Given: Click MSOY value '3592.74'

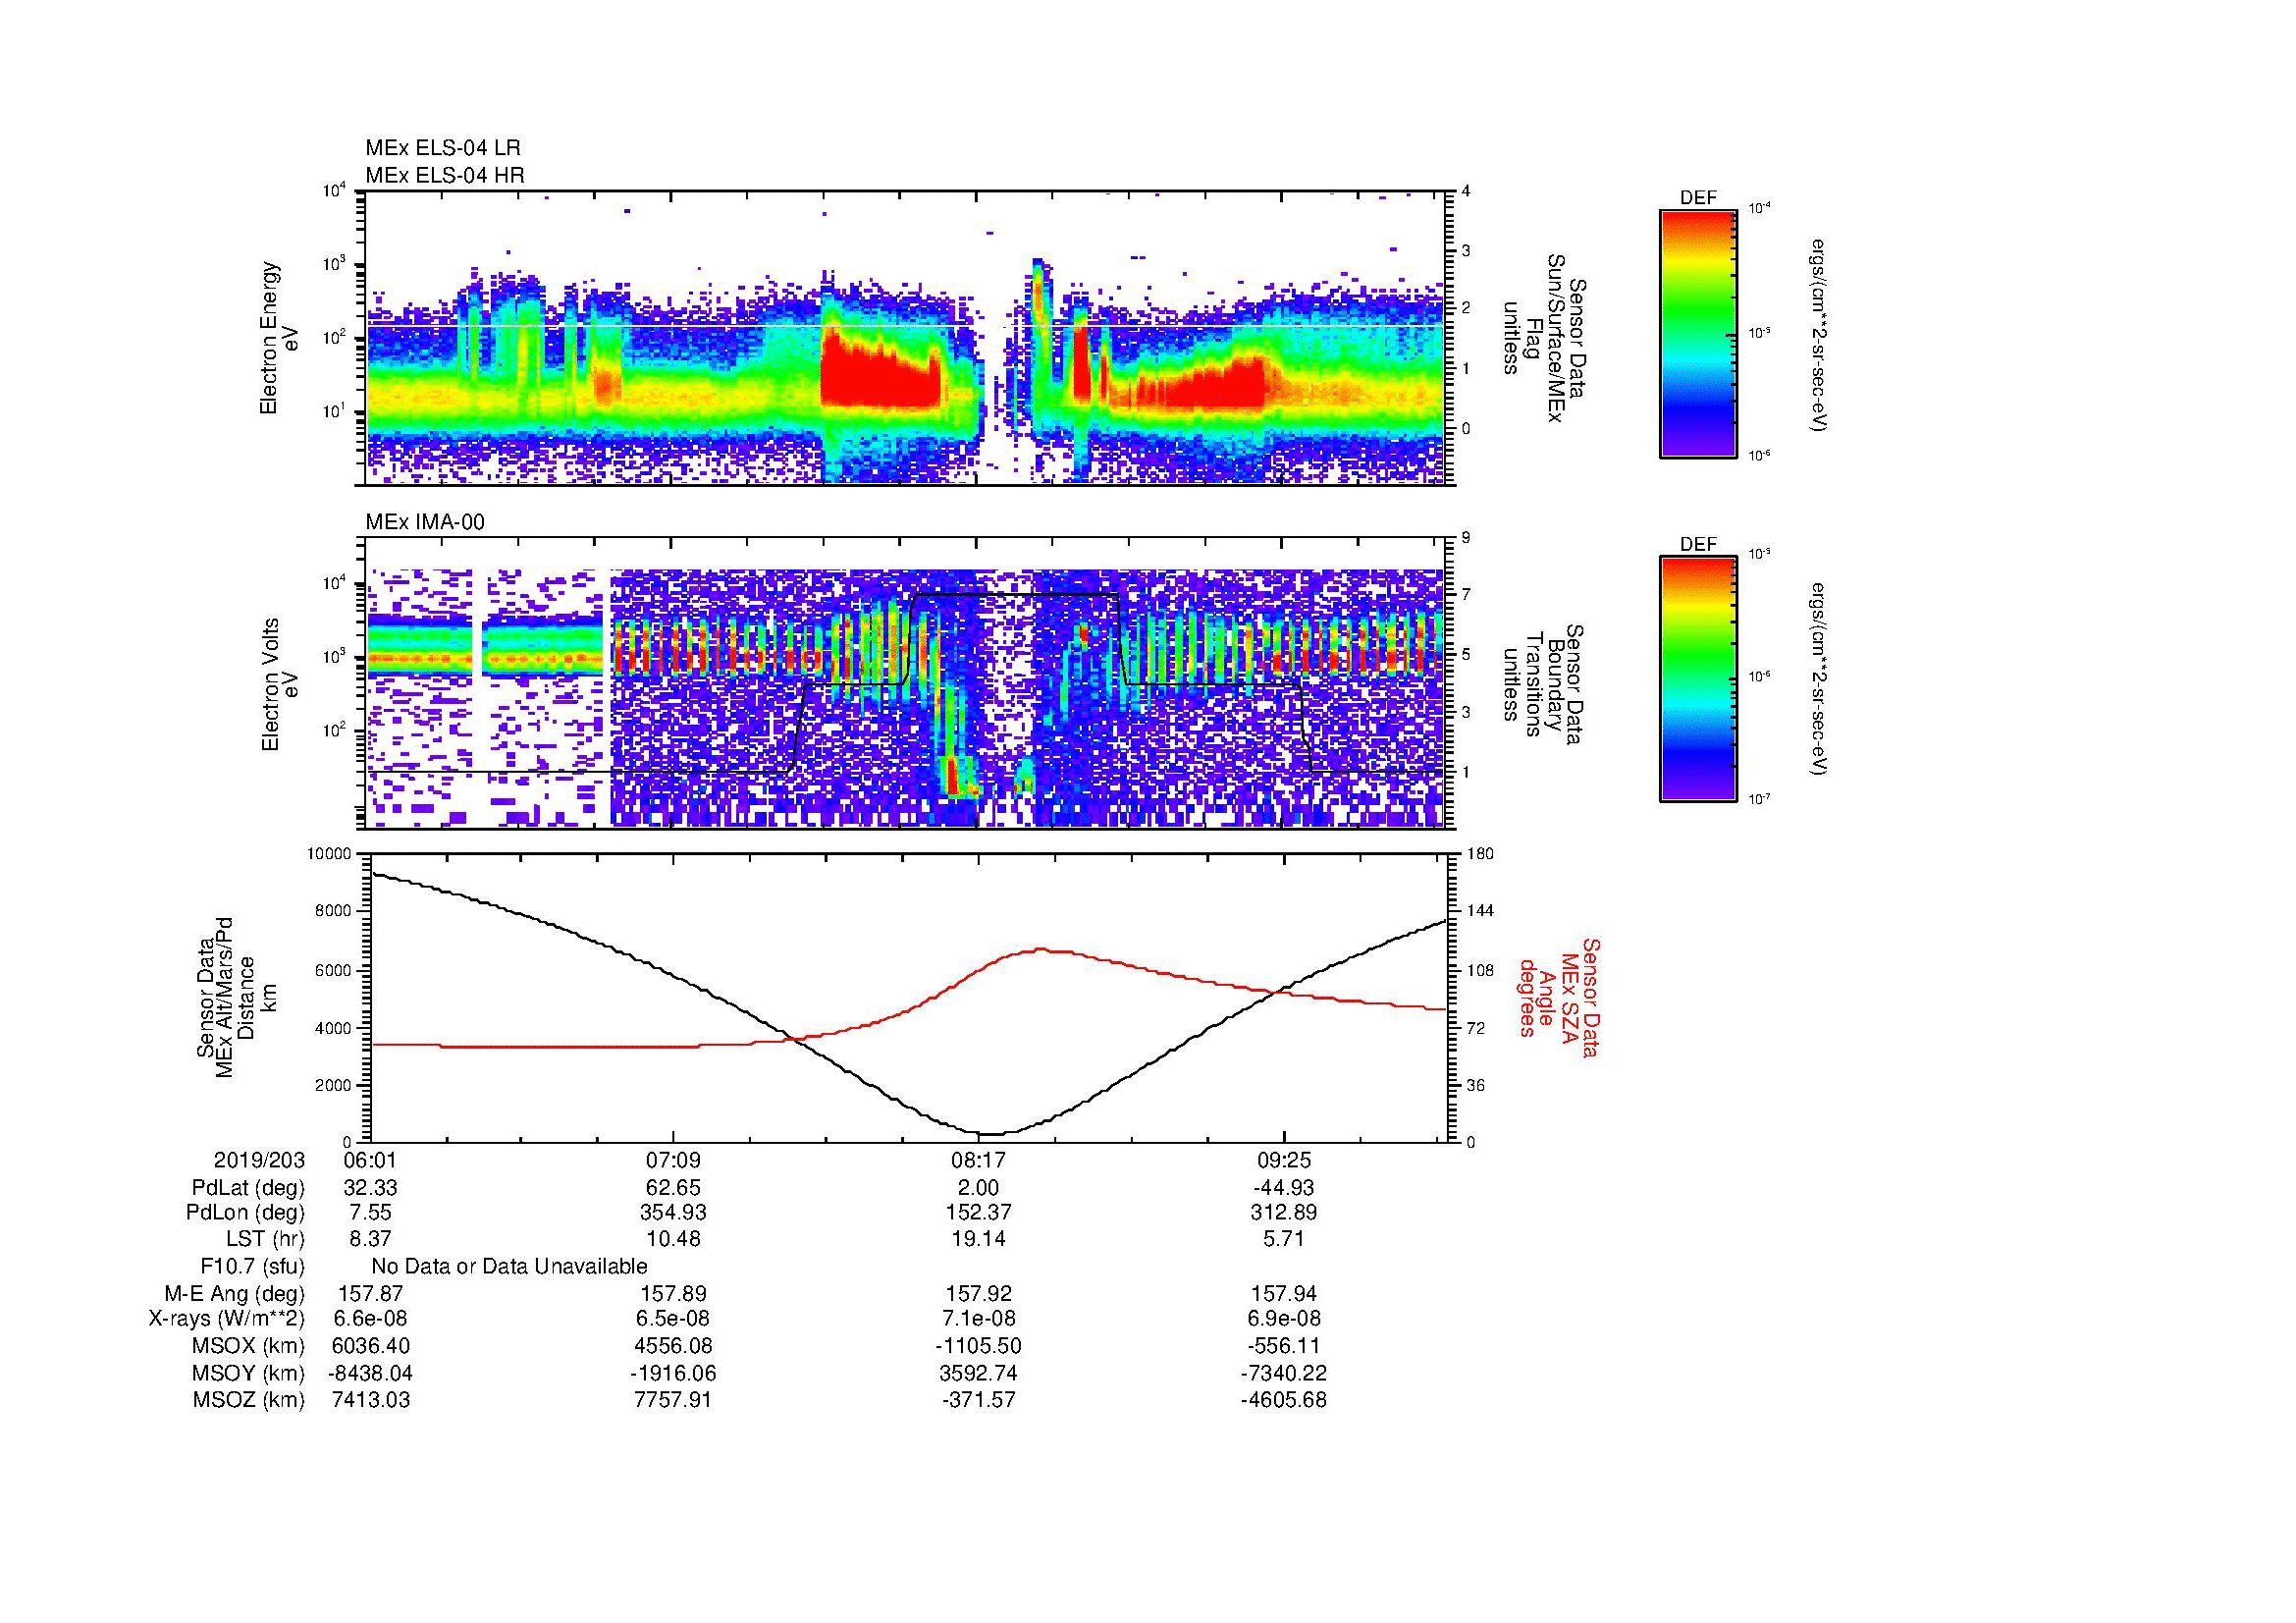Looking at the screenshot, I should click(978, 1373).
